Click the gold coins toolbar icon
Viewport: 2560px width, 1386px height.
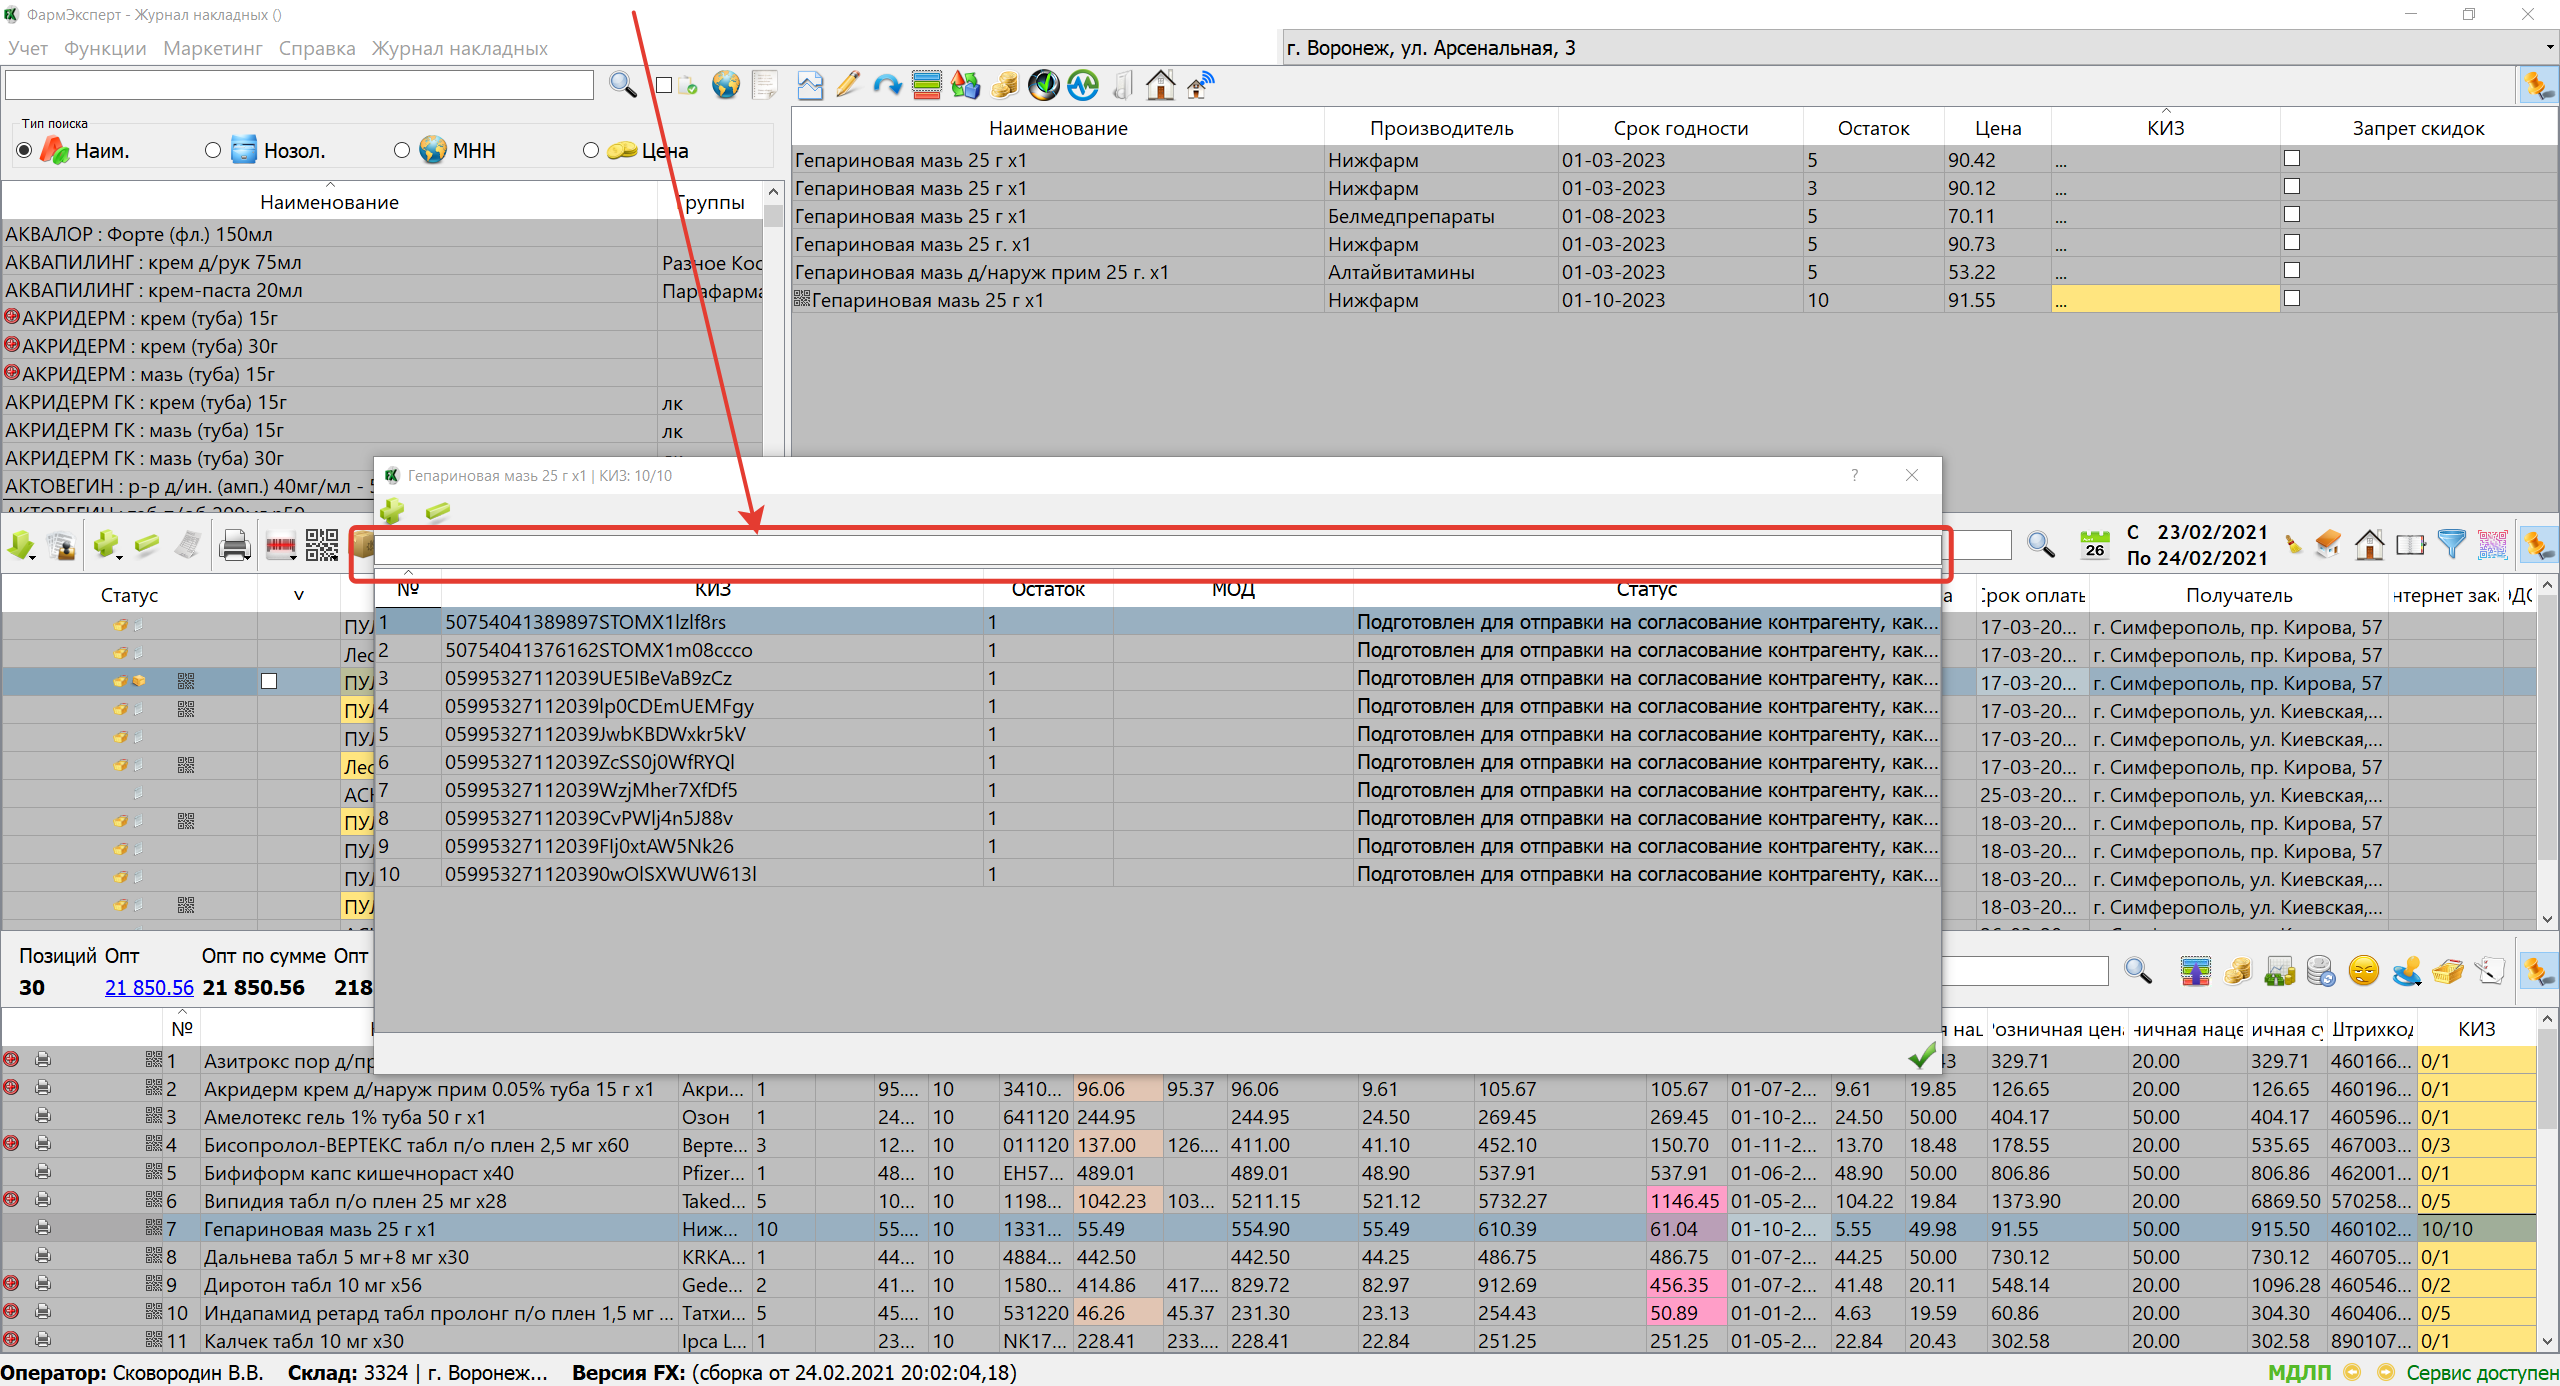[1005, 86]
